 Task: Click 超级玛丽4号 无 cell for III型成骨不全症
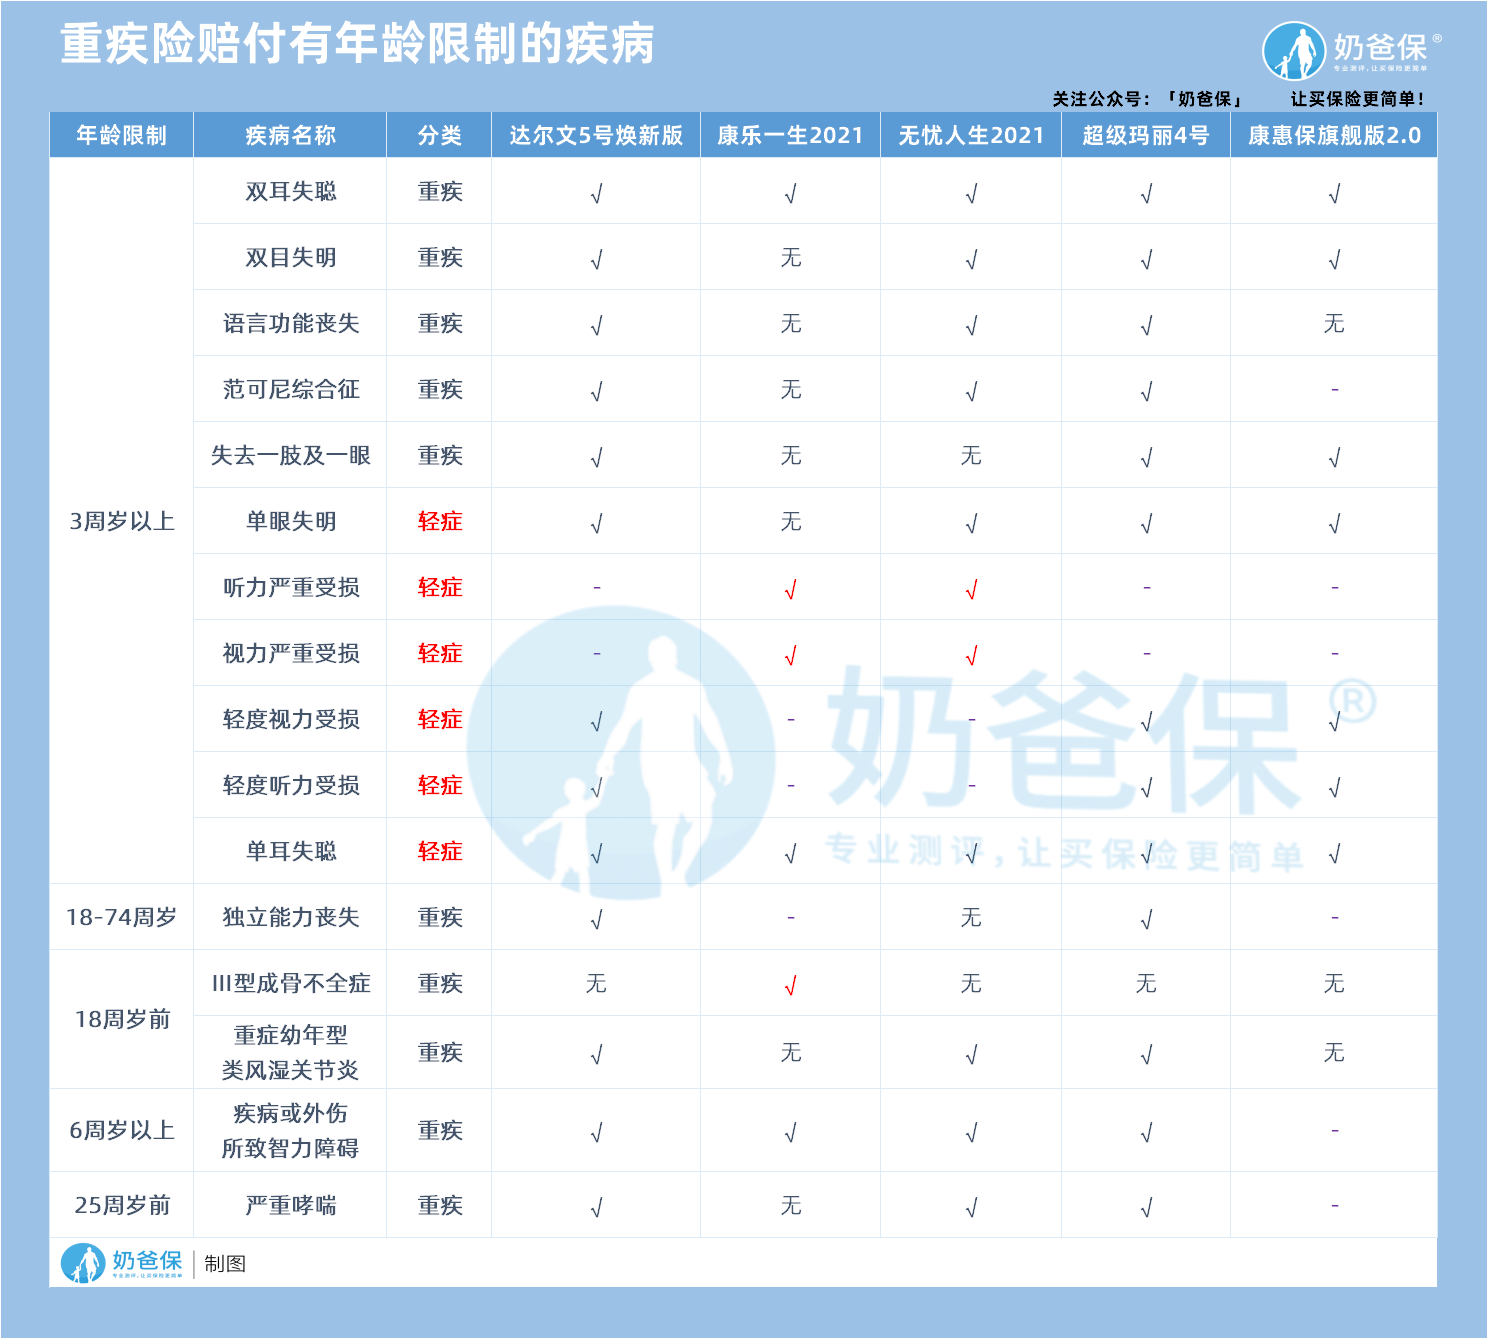[x=1146, y=983]
